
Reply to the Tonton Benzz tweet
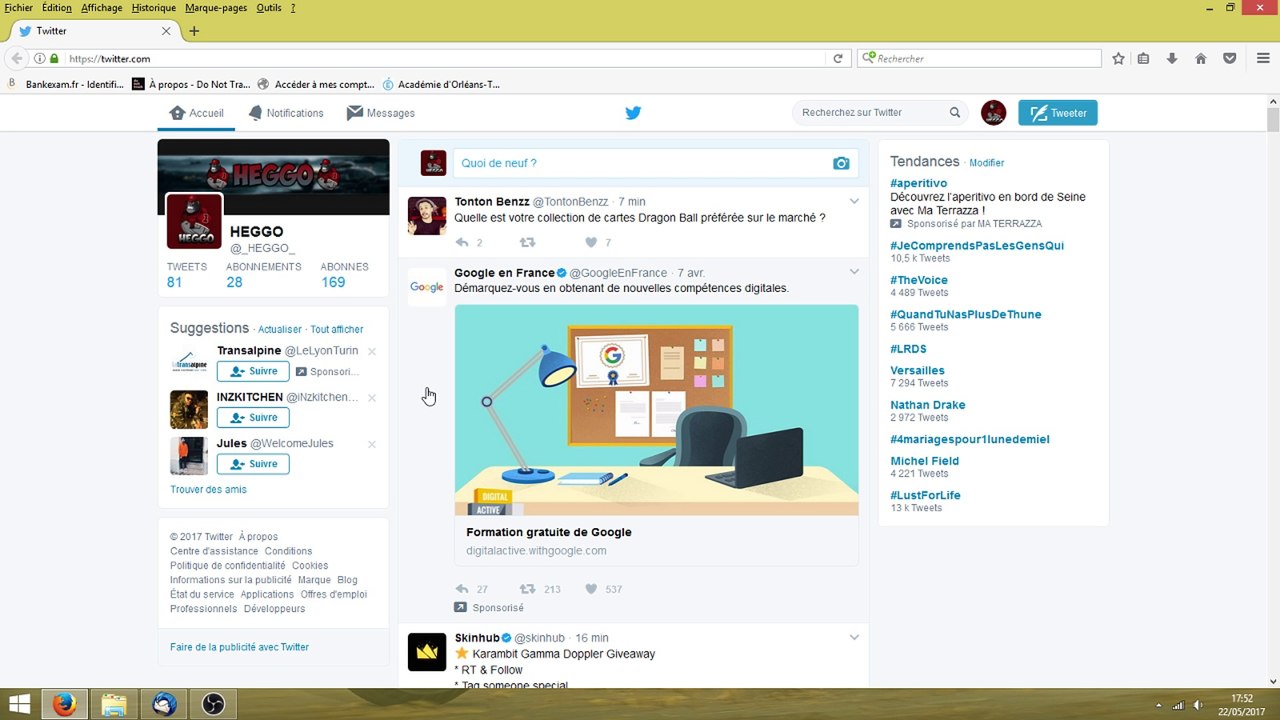pyautogui.click(x=462, y=242)
